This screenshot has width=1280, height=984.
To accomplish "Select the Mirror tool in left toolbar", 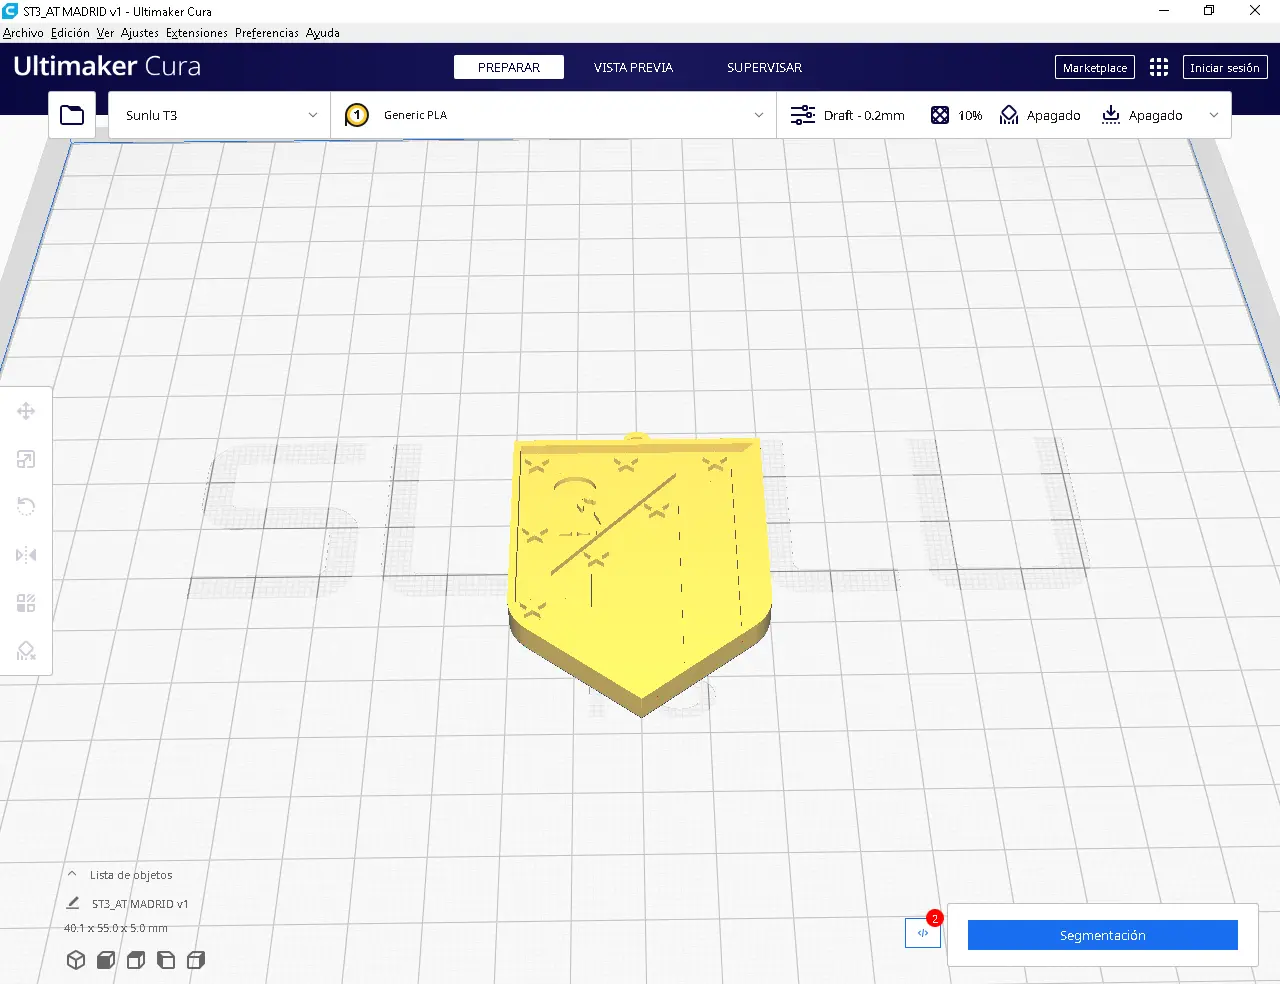I will [26, 555].
